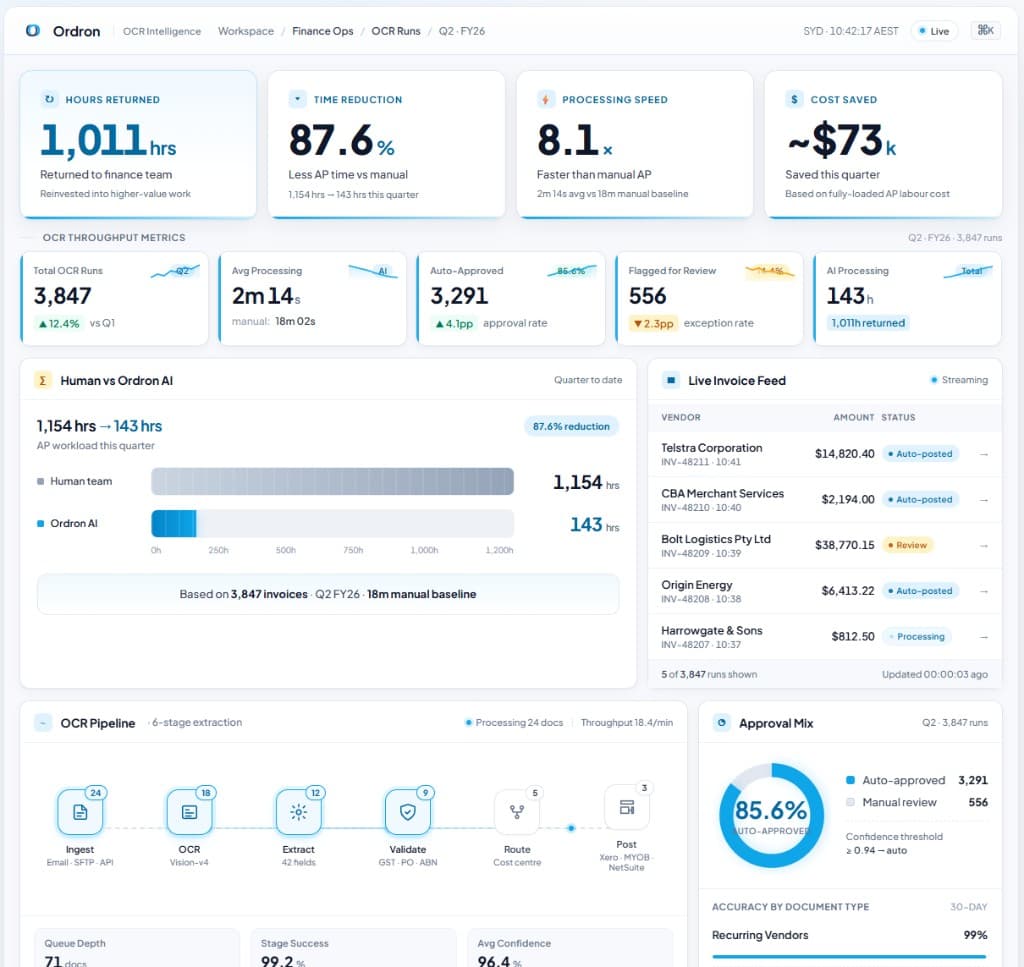Click the Cost Saved dollar icon
Image resolution: width=1024 pixels, height=967 pixels.
[793, 99]
